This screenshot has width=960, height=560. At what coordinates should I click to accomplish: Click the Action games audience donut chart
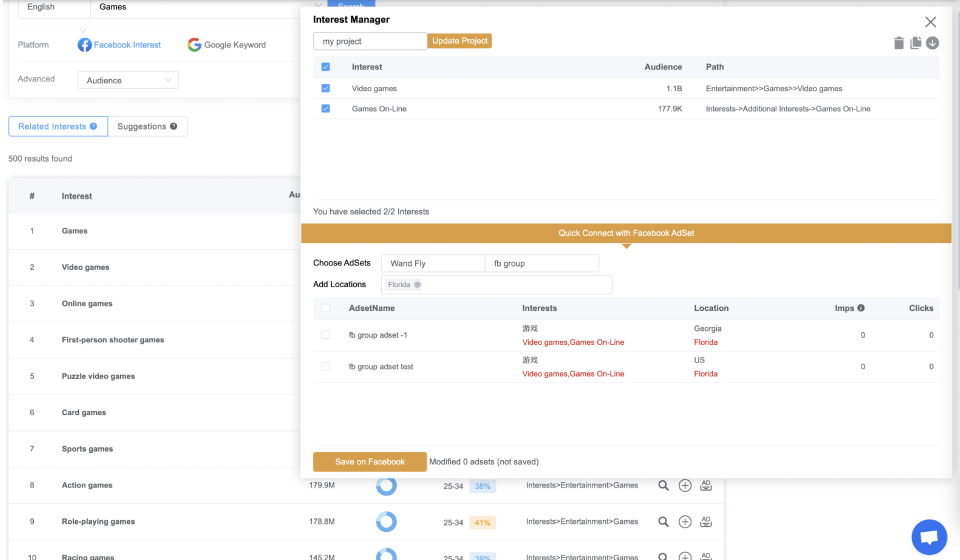[386, 485]
